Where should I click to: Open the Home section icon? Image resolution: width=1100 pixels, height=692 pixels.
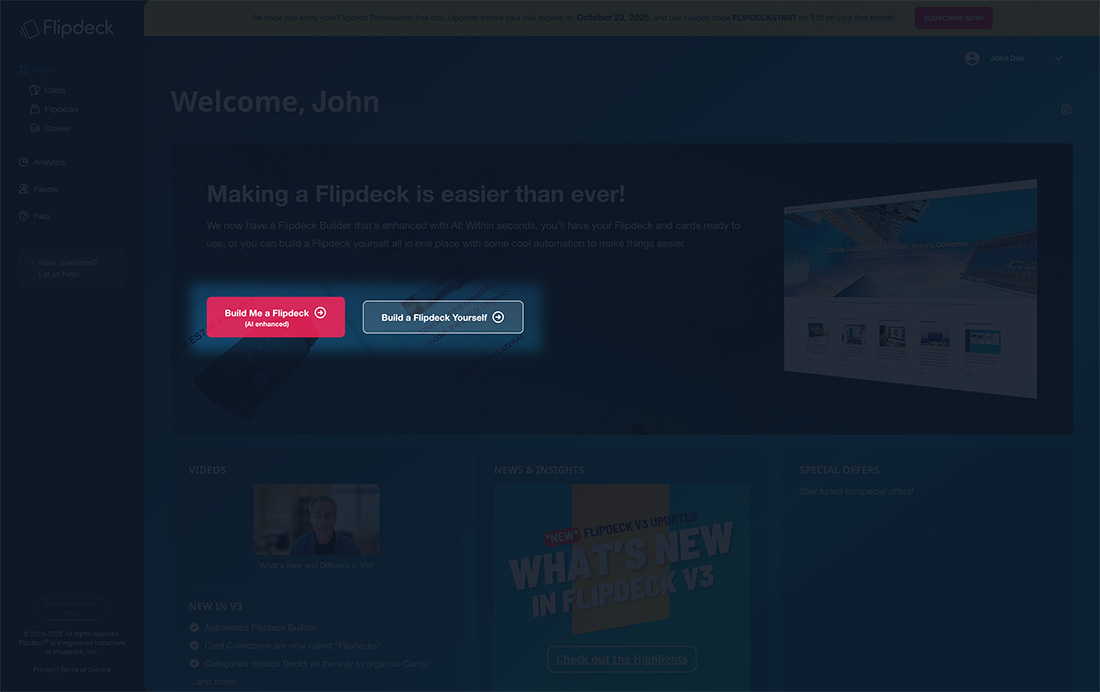22,69
